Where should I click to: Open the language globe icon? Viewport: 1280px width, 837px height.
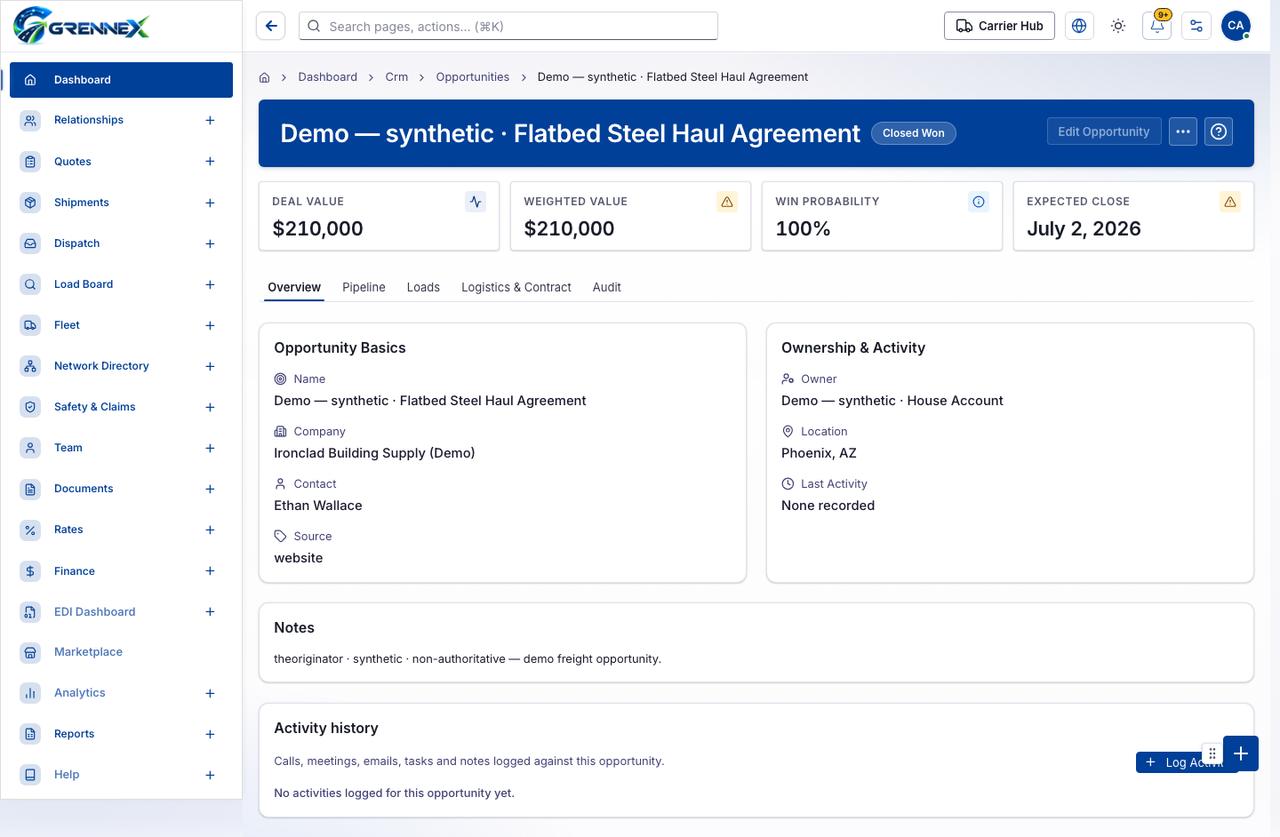1078,26
